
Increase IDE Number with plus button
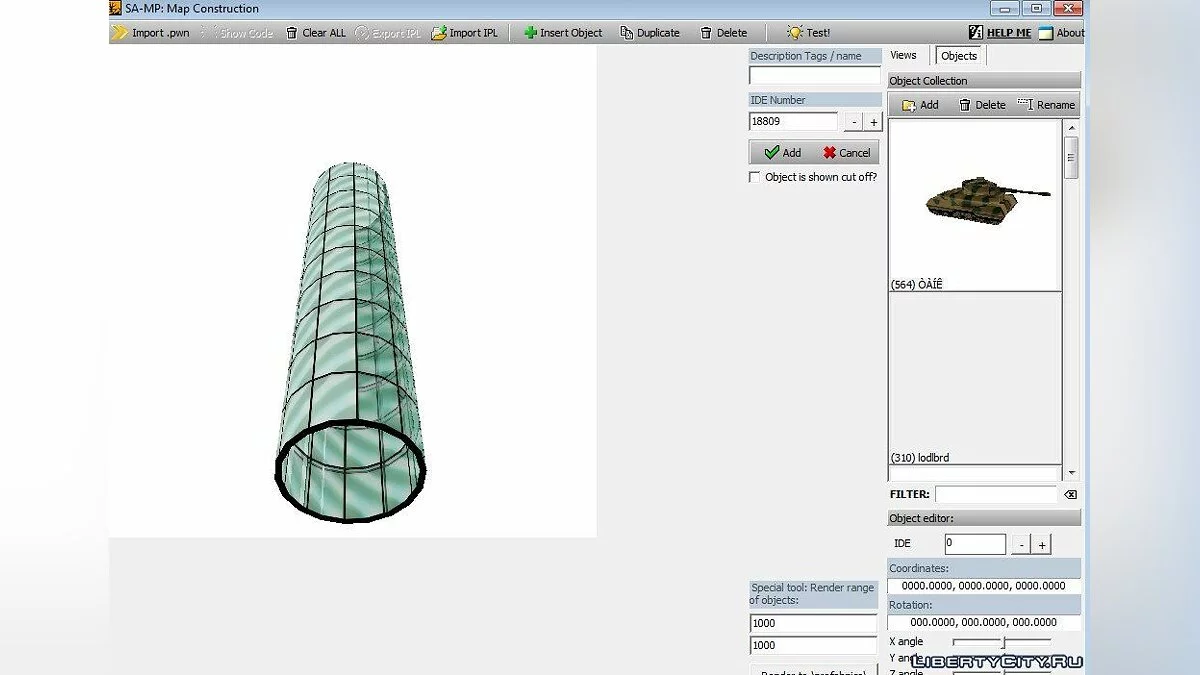(873, 122)
